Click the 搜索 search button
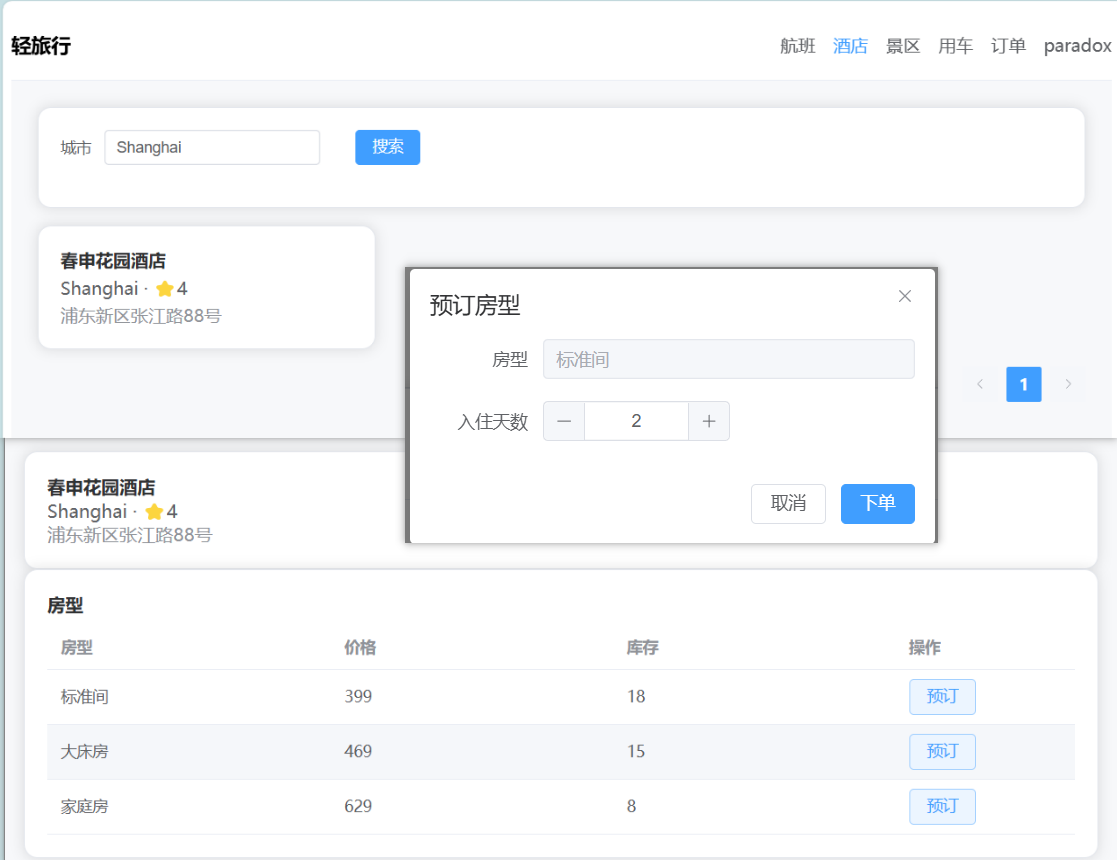 pos(387,147)
